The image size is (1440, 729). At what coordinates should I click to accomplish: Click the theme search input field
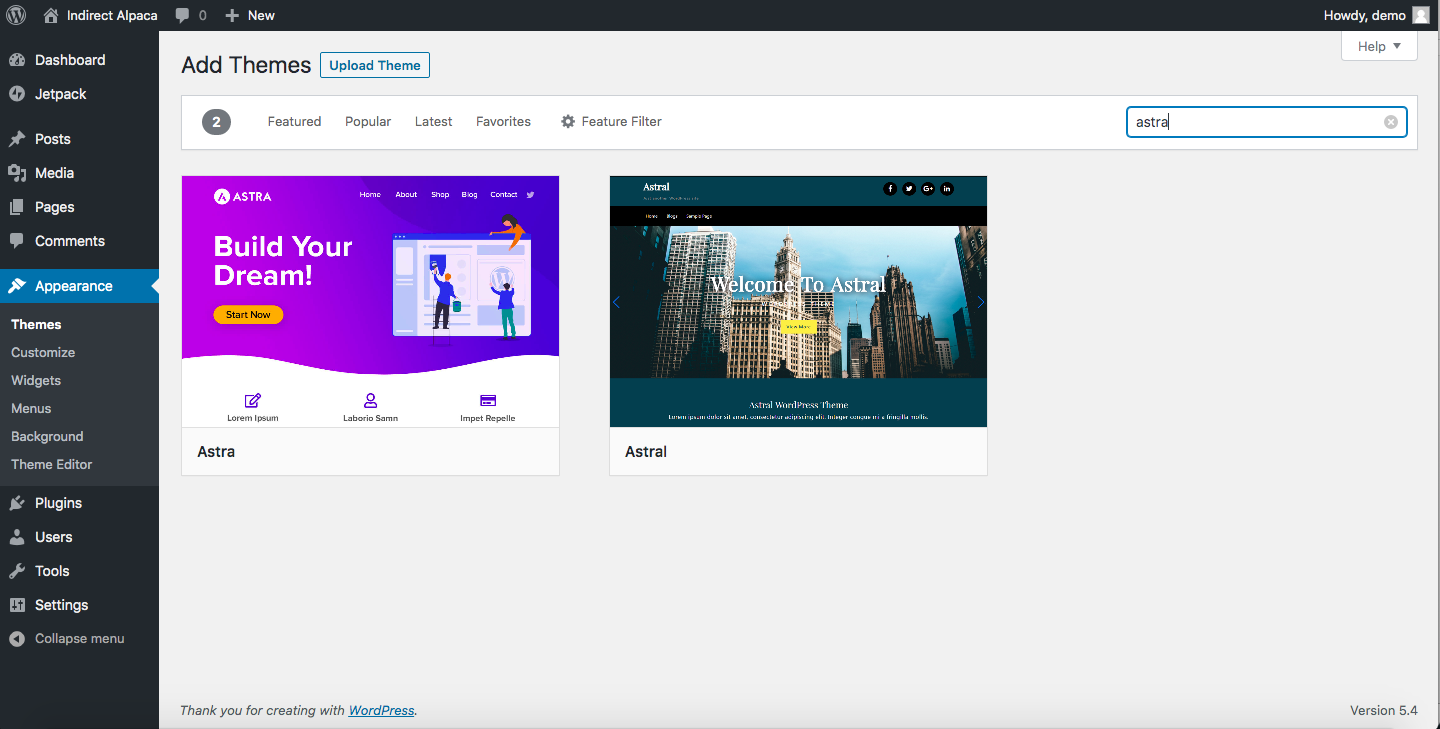click(1266, 122)
